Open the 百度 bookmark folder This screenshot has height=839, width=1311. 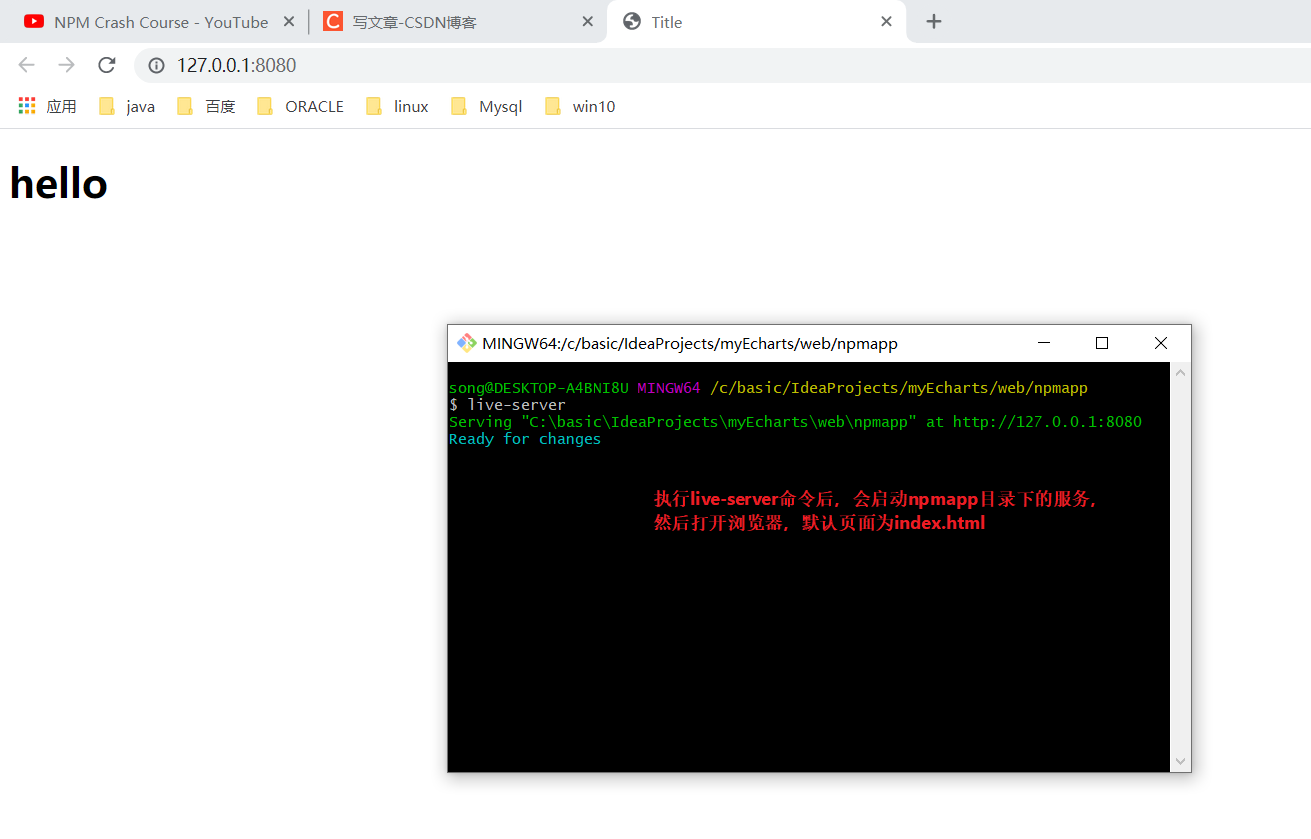(206, 106)
